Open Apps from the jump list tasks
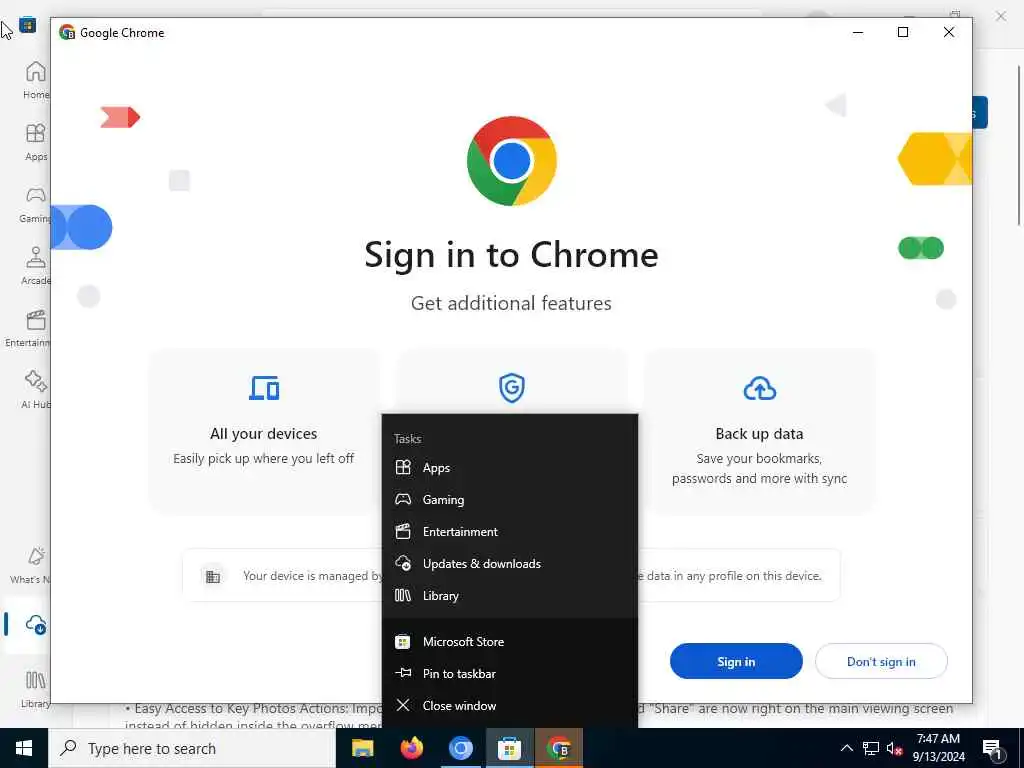 click(x=509, y=468)
